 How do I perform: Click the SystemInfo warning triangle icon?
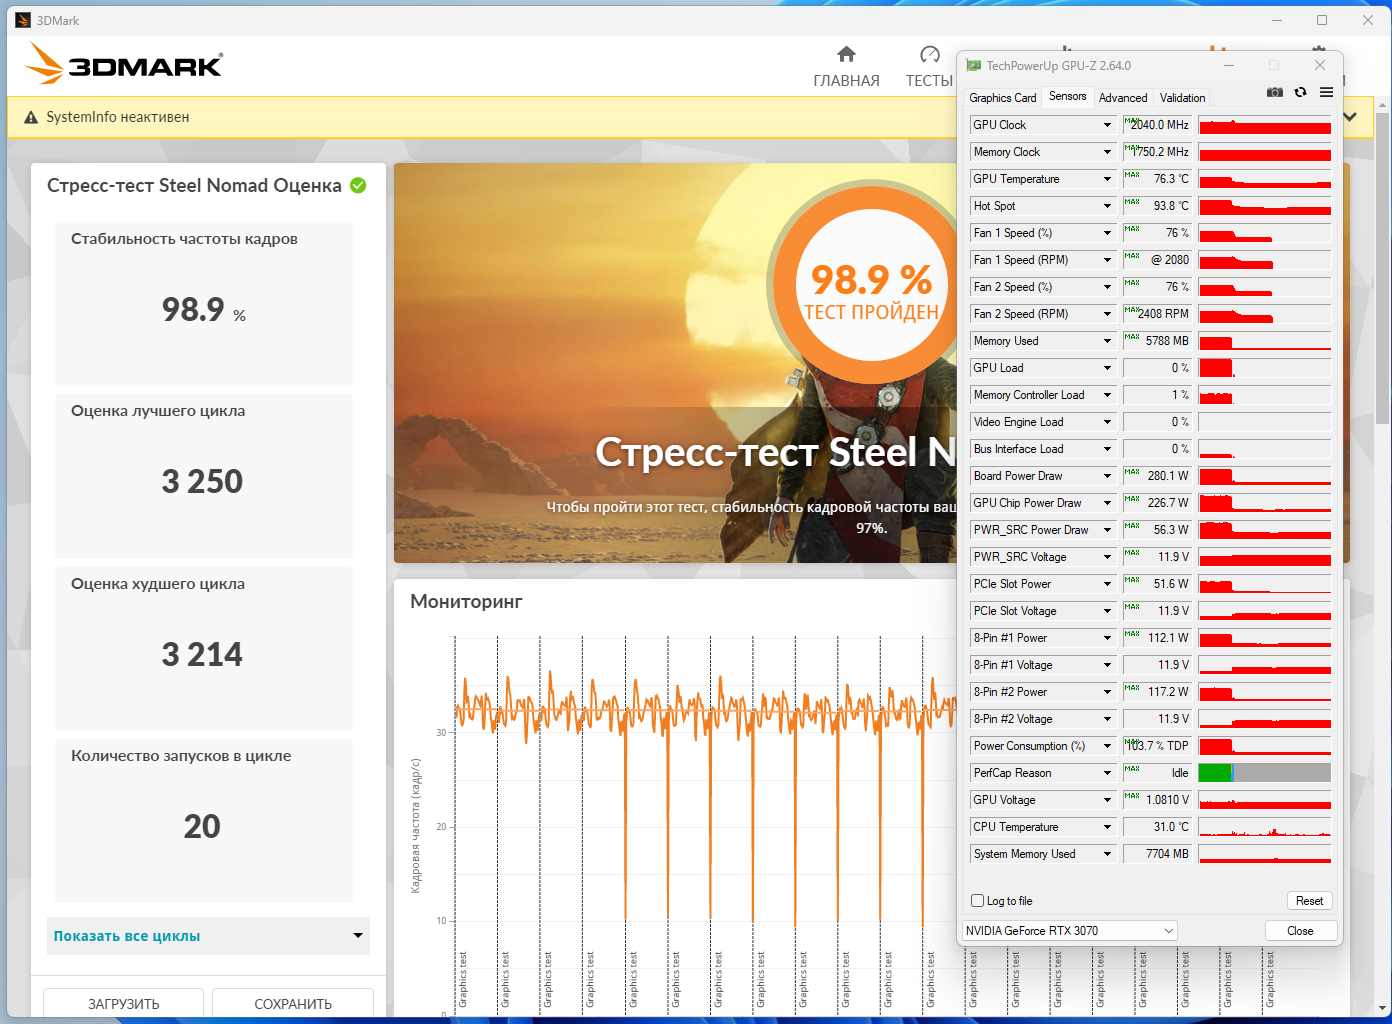31,117
